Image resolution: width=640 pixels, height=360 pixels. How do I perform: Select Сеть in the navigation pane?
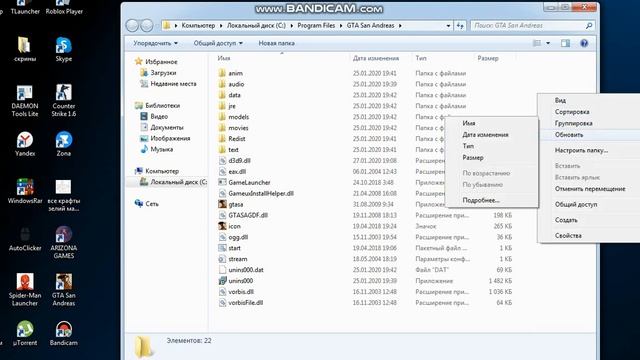coord(147,204)
